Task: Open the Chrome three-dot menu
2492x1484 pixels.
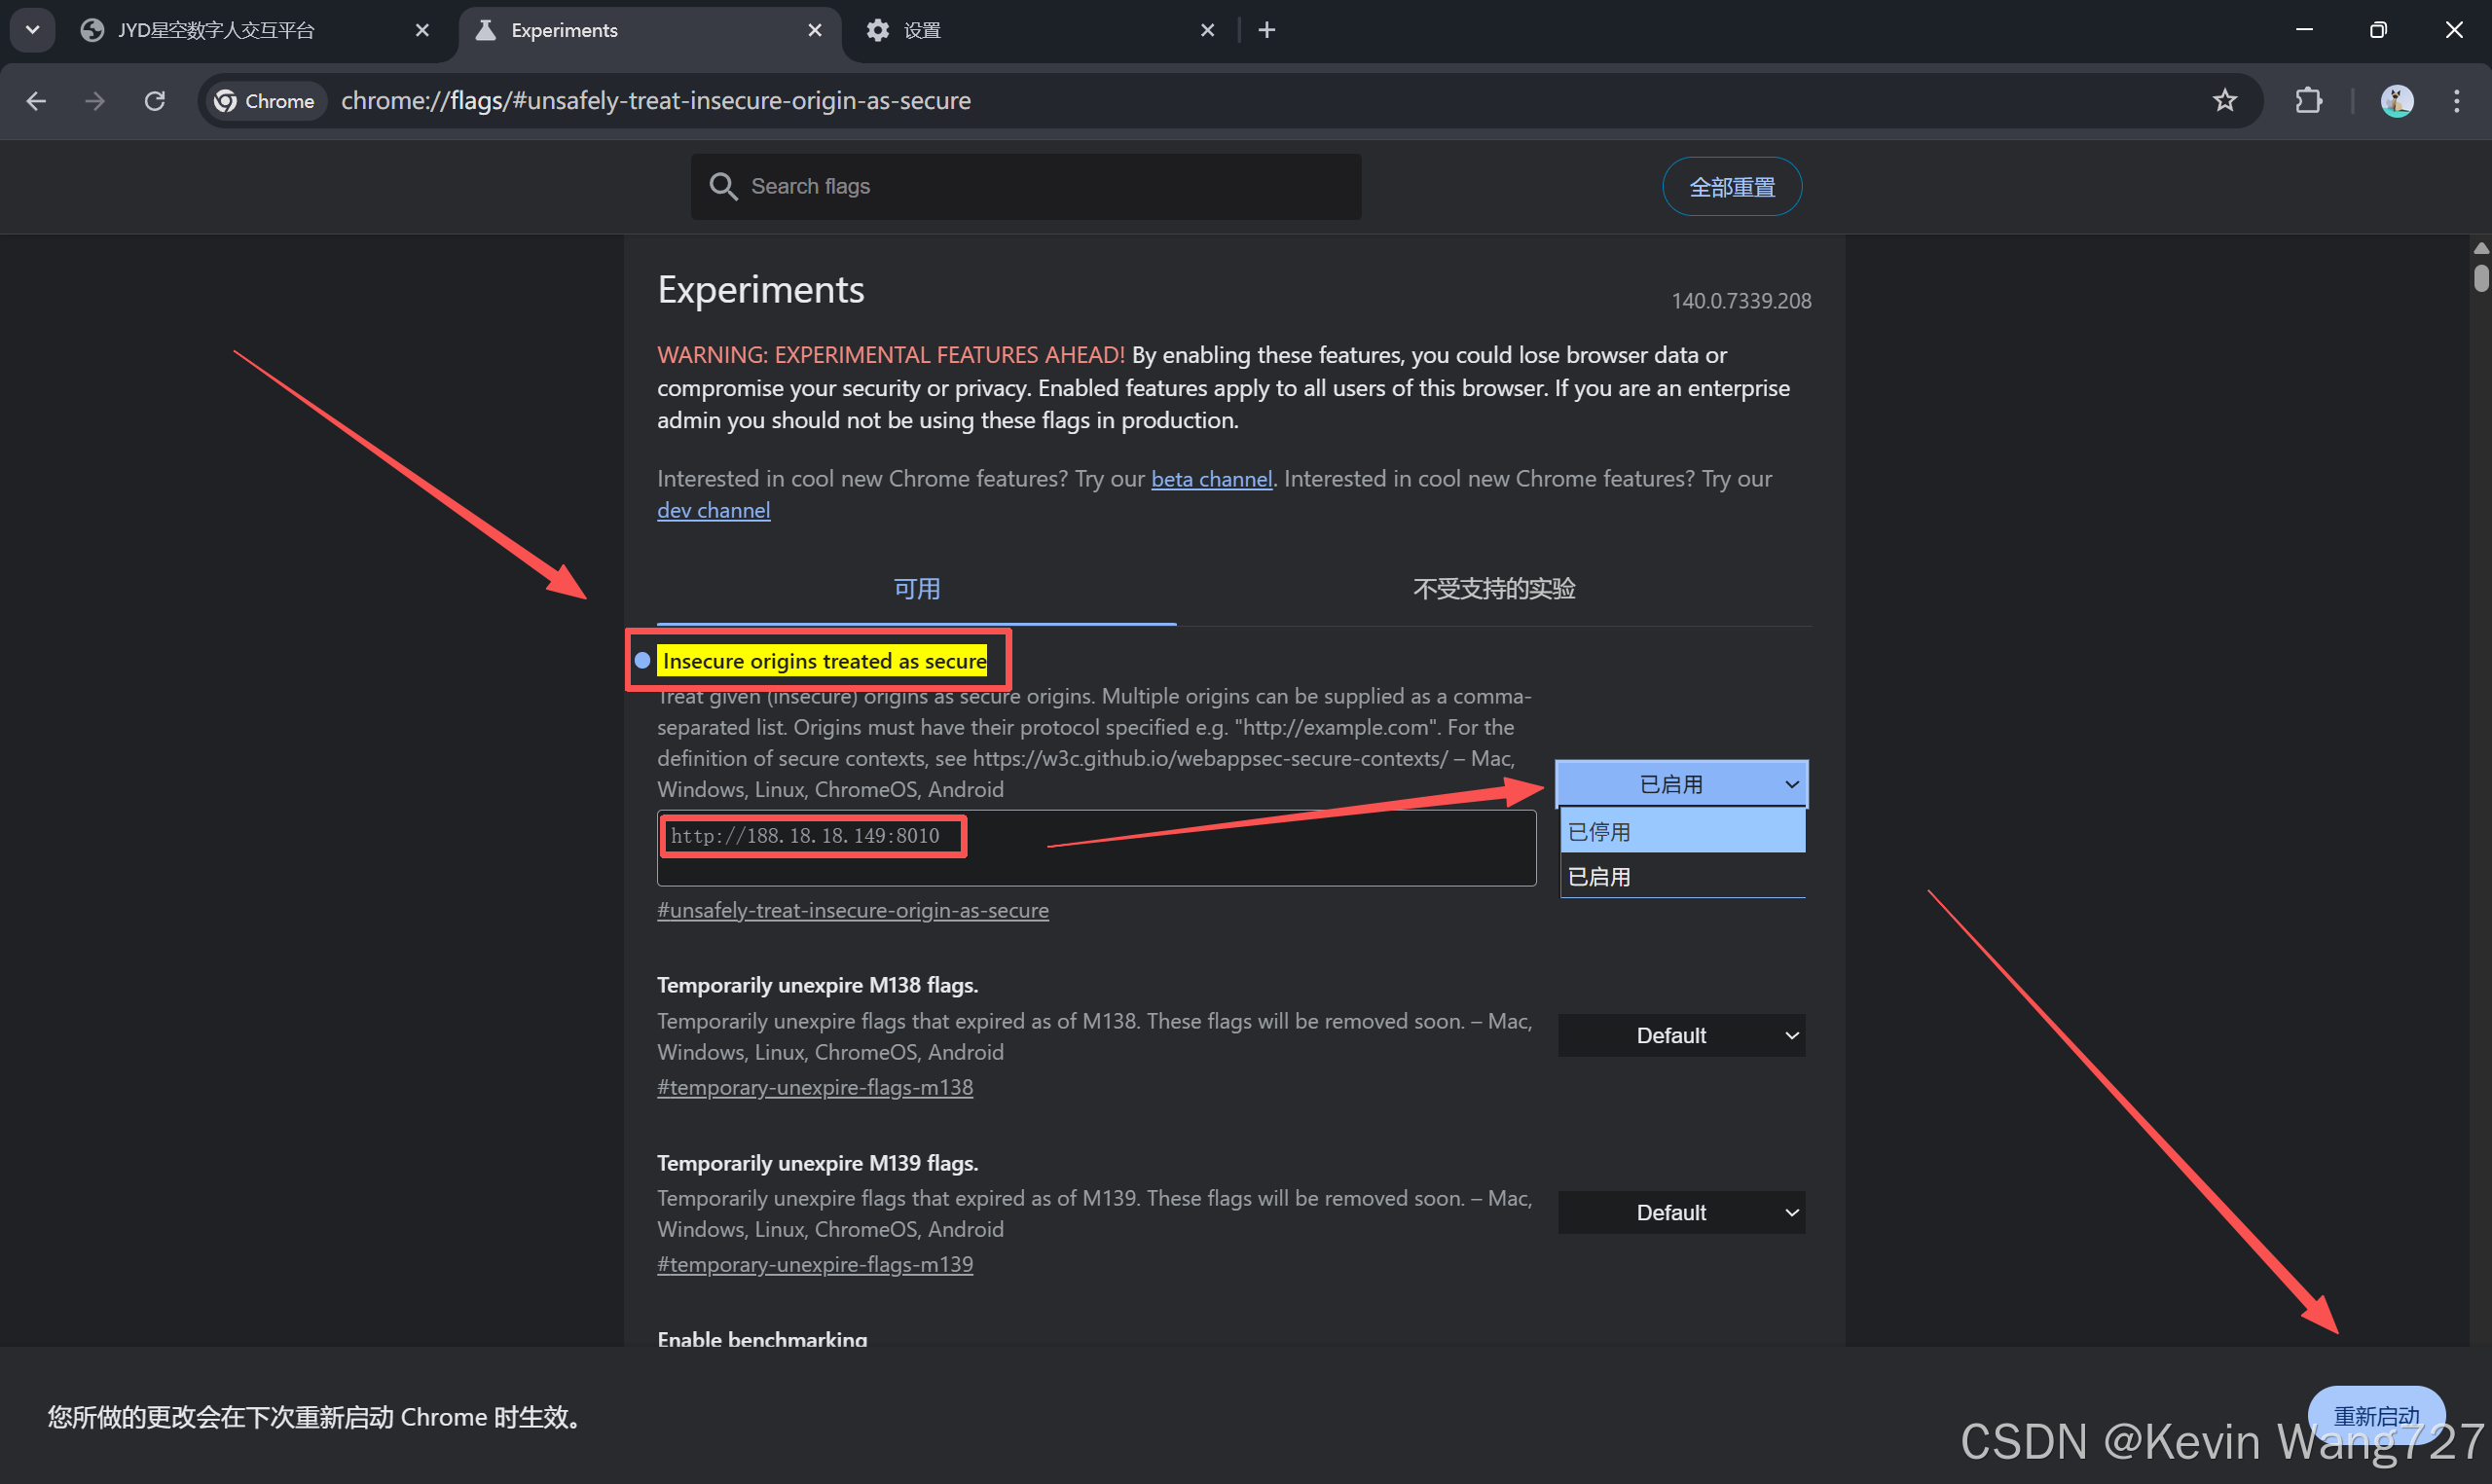Action: [2456, 101]
